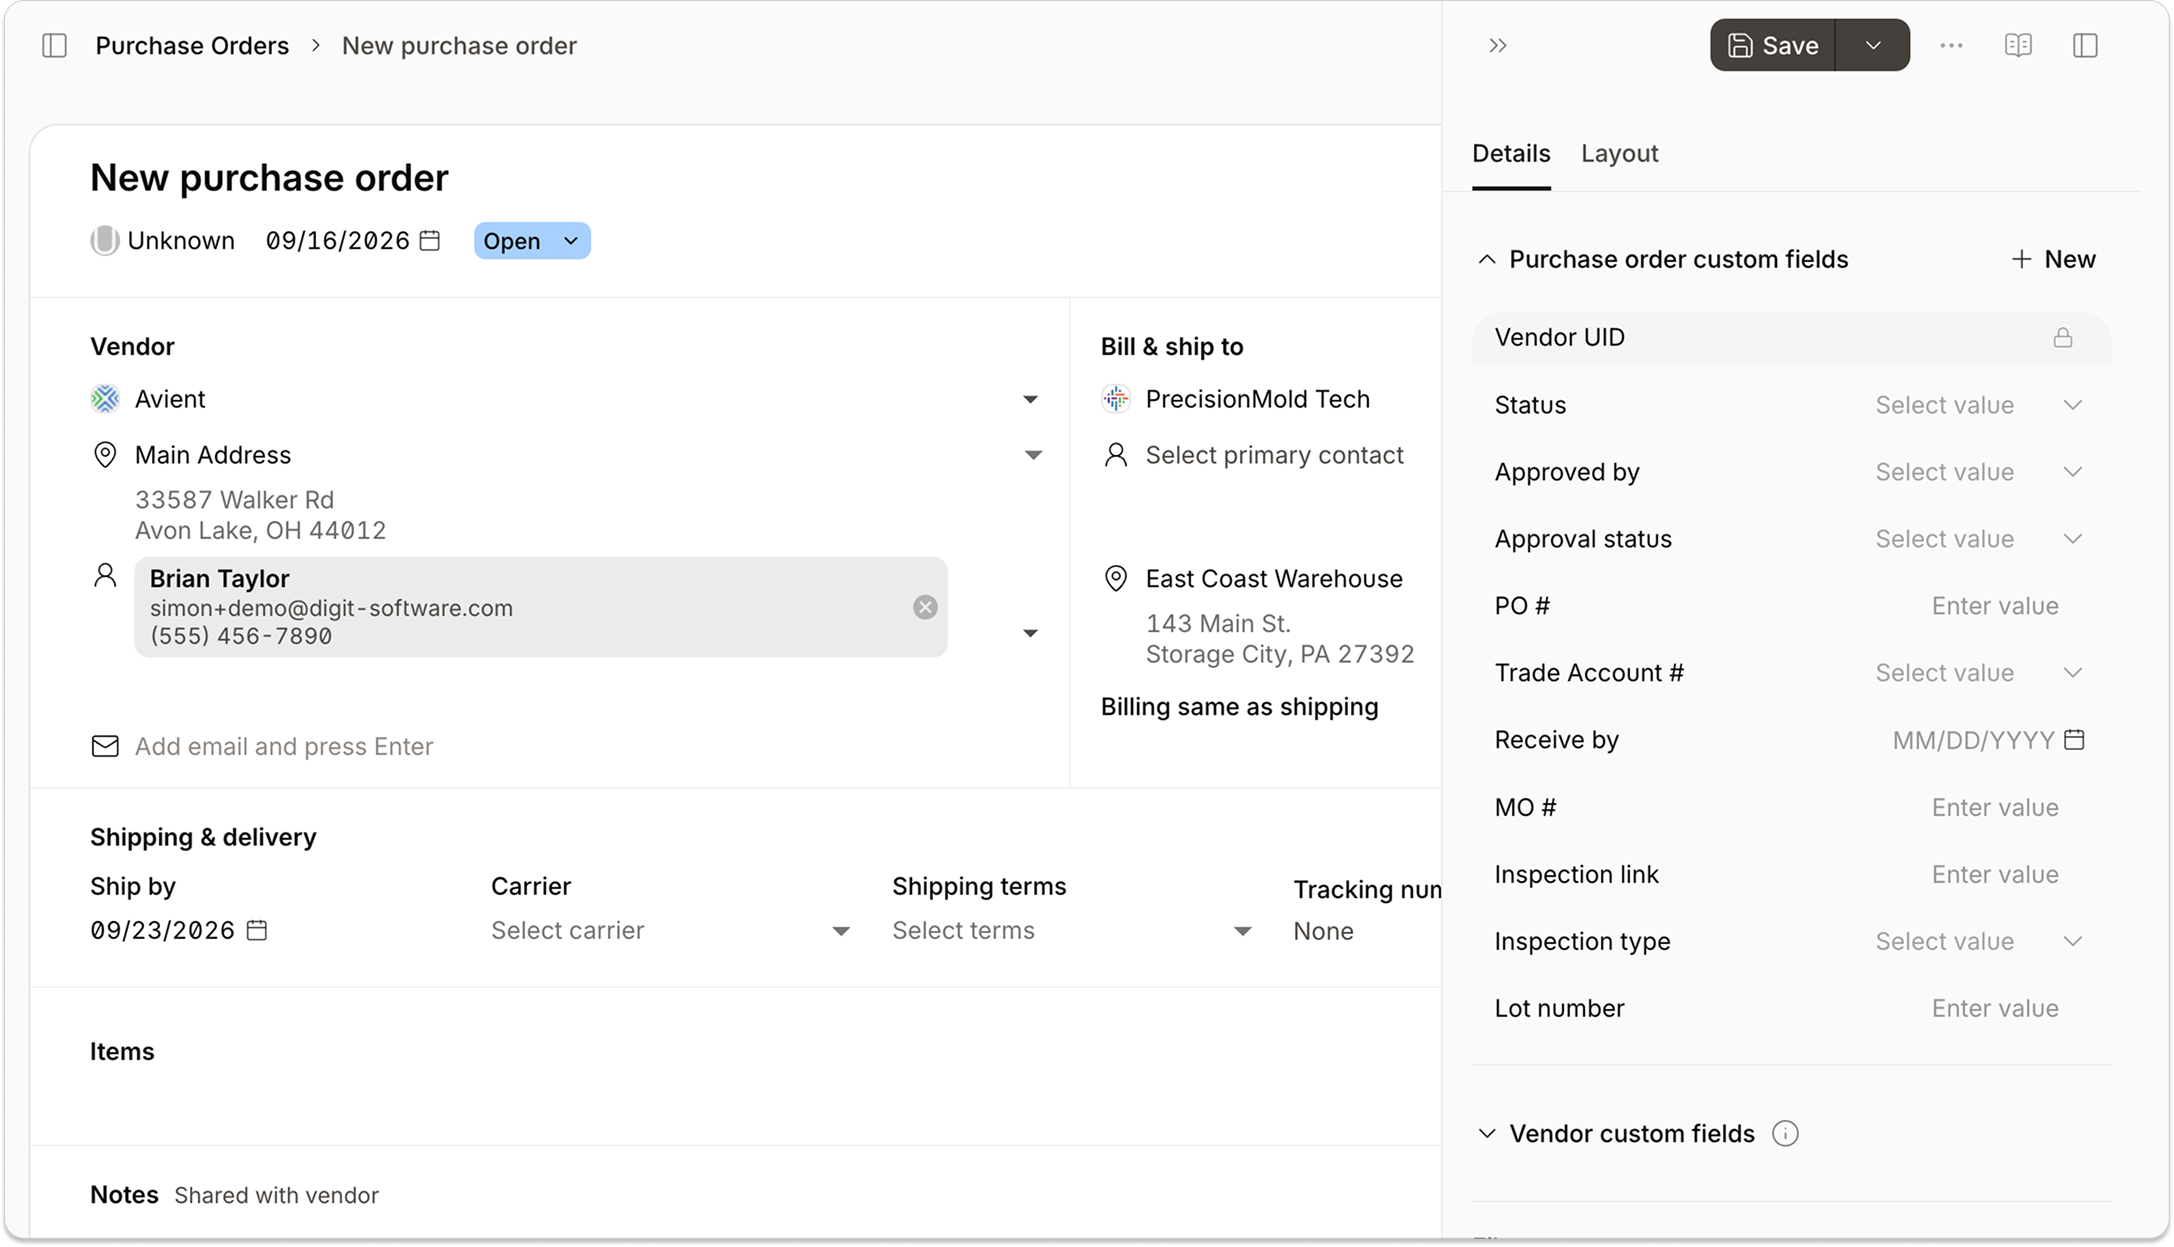Open calendar next to 09/16/2026 date

[430, 241]
